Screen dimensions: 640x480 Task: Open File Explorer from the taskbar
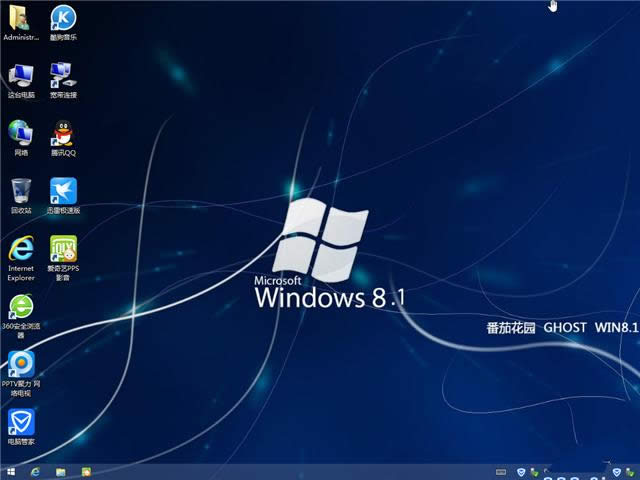61,471
